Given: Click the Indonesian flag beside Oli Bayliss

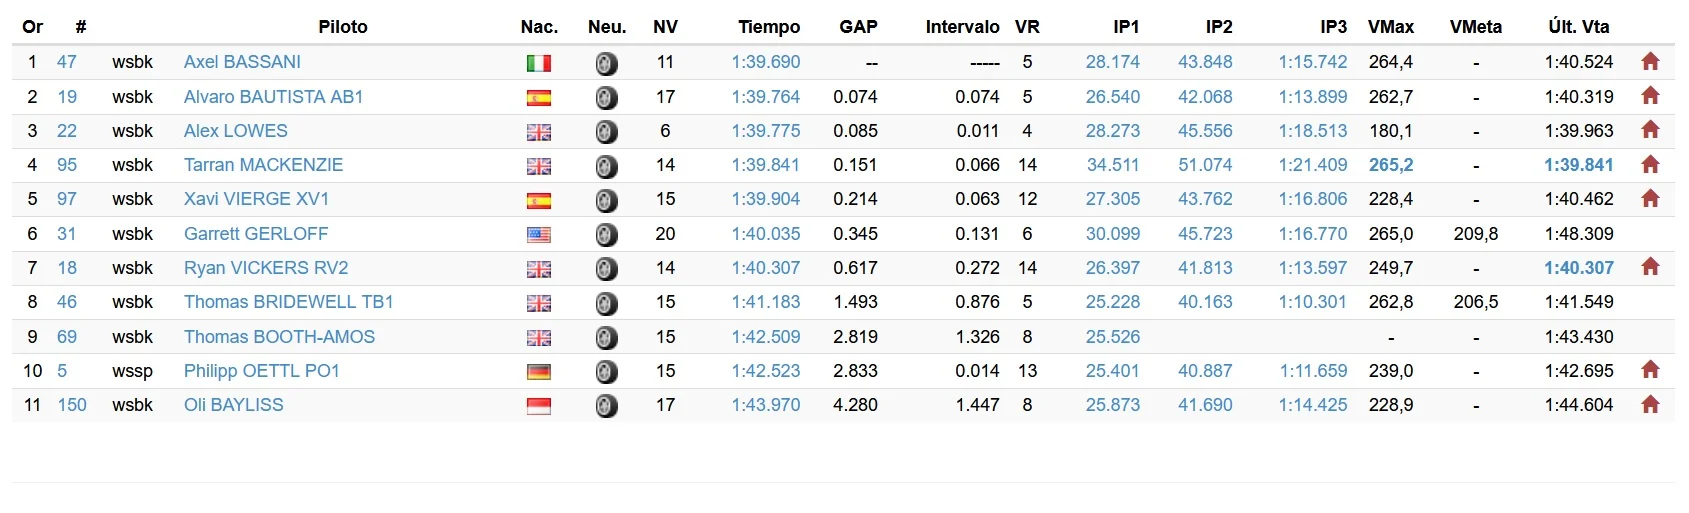Looking at the screenshot, I should point(539,407).
